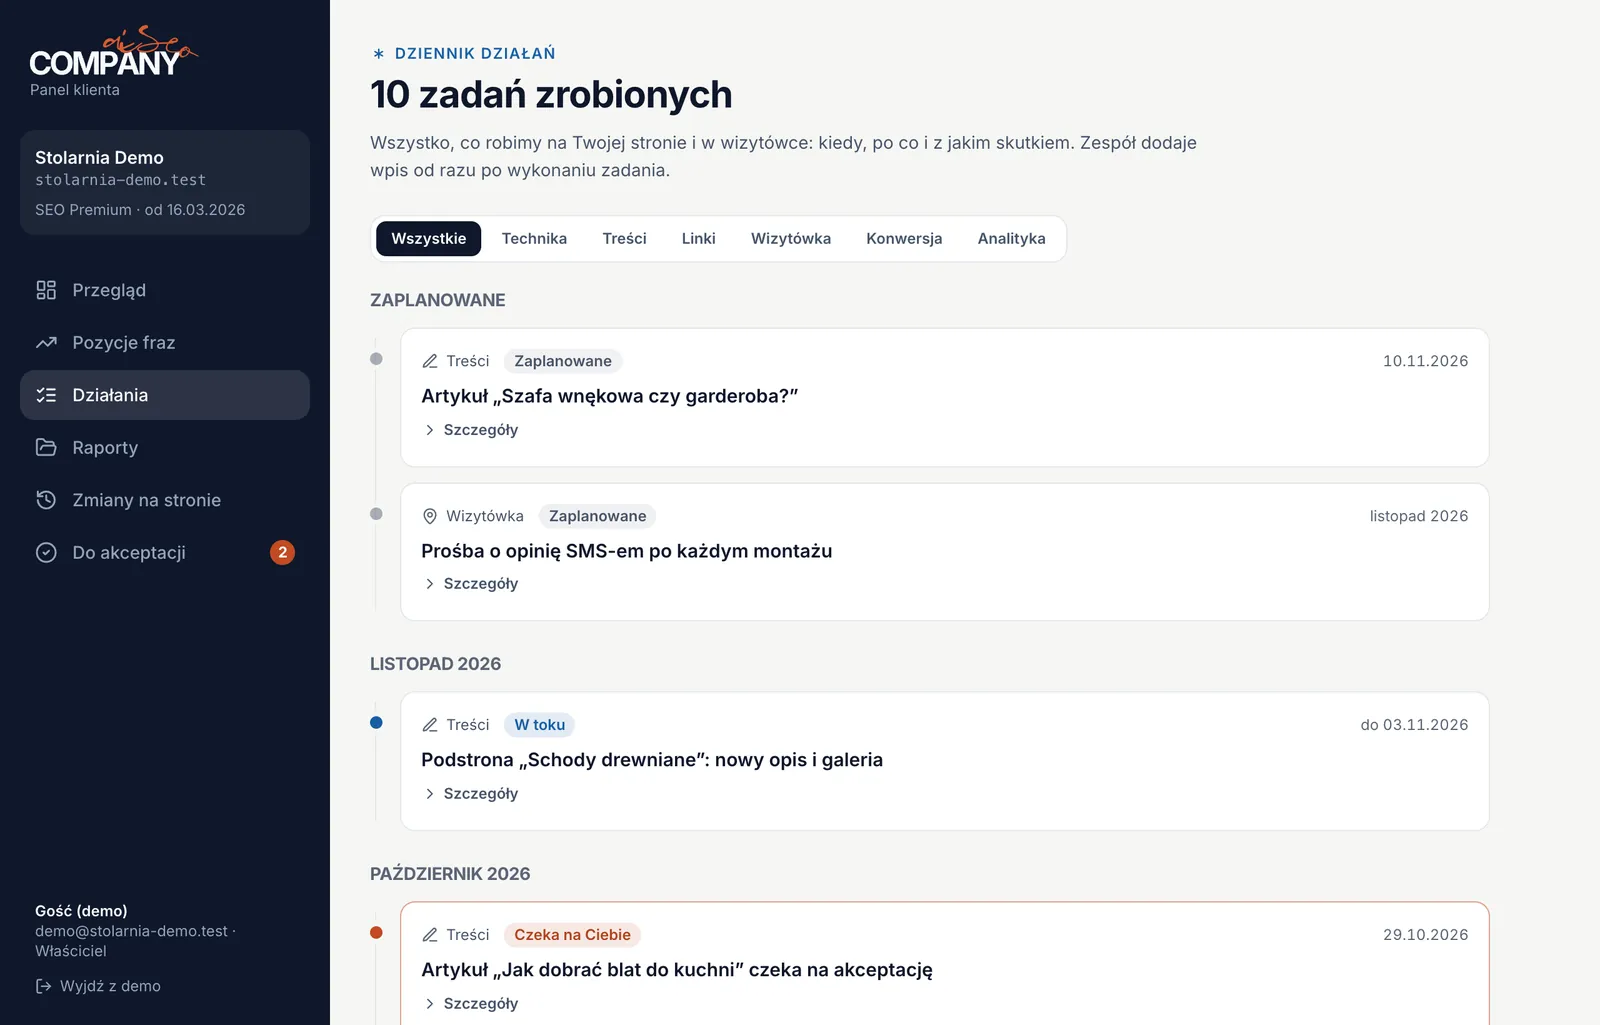Open Przegląd via its grid icon
The height and width of the screenshot is (1025, 1600).
(46, 290)
